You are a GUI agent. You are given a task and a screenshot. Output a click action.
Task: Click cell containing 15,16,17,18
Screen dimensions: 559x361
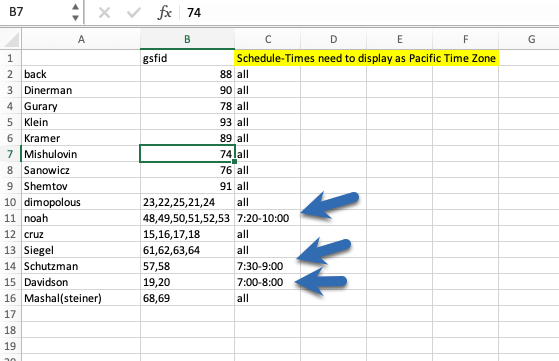click(x=188, y=234)
